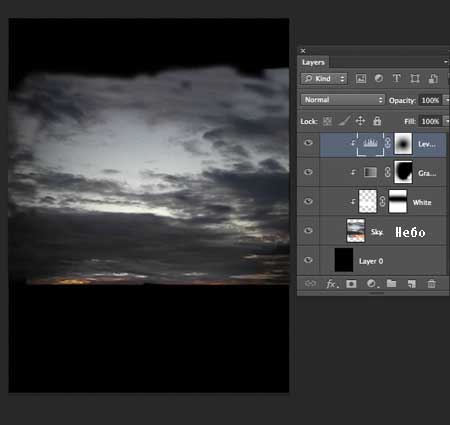
Task: Click the lock all padlock icon
Action: 377,121
